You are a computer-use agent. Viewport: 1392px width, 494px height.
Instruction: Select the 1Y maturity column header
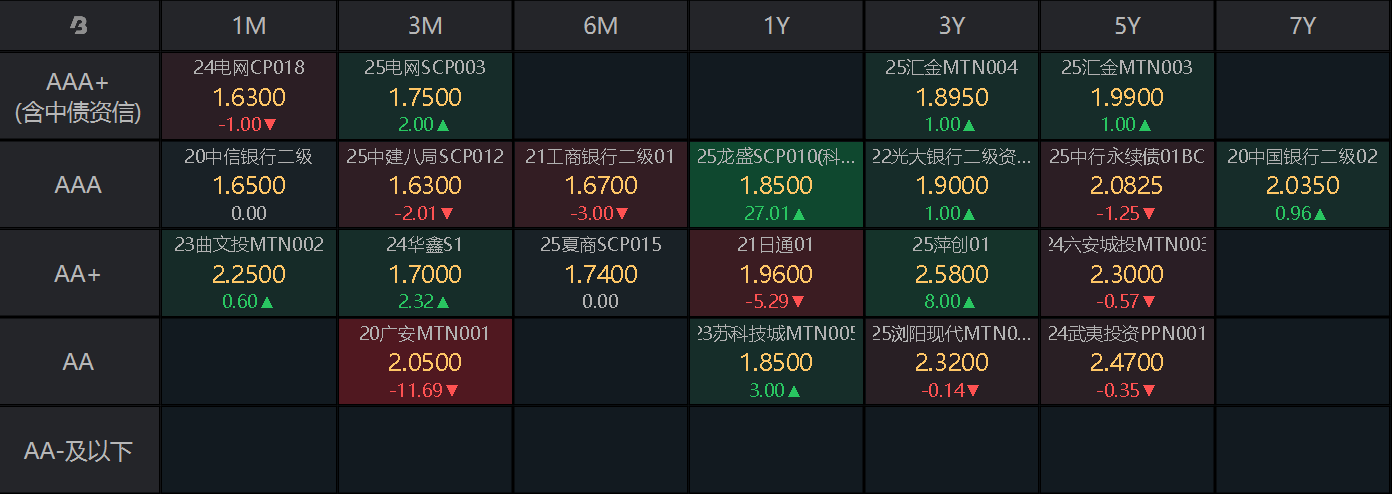click(x=776, y=26)
